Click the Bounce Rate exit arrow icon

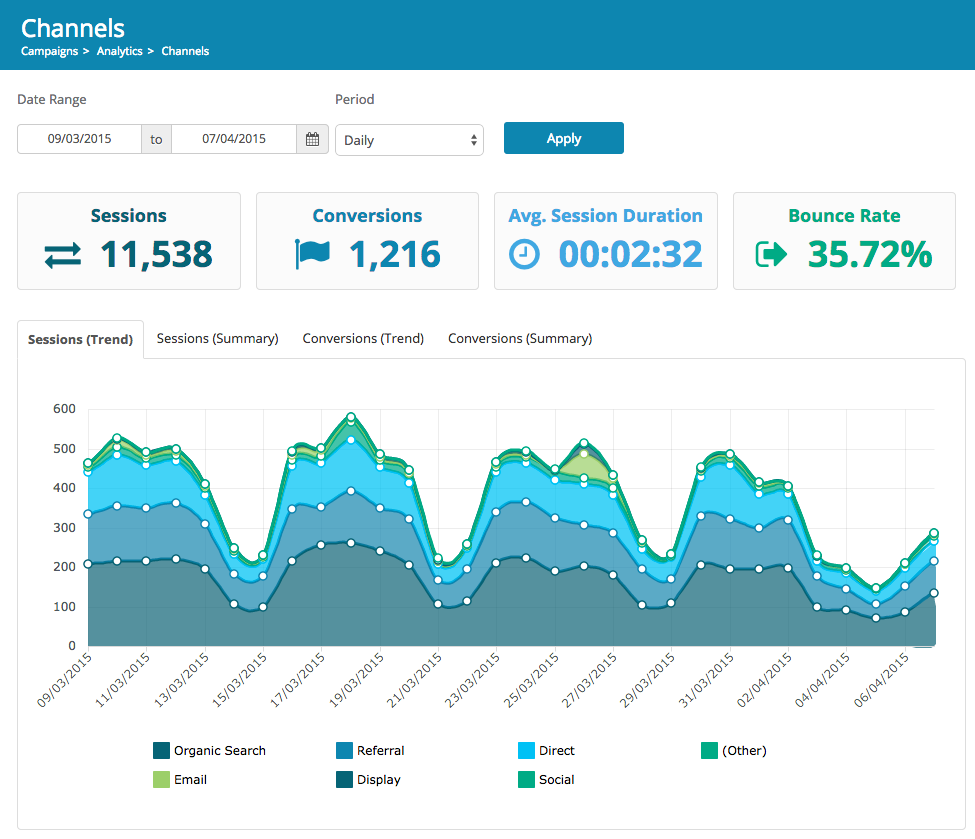click(774, 255)
